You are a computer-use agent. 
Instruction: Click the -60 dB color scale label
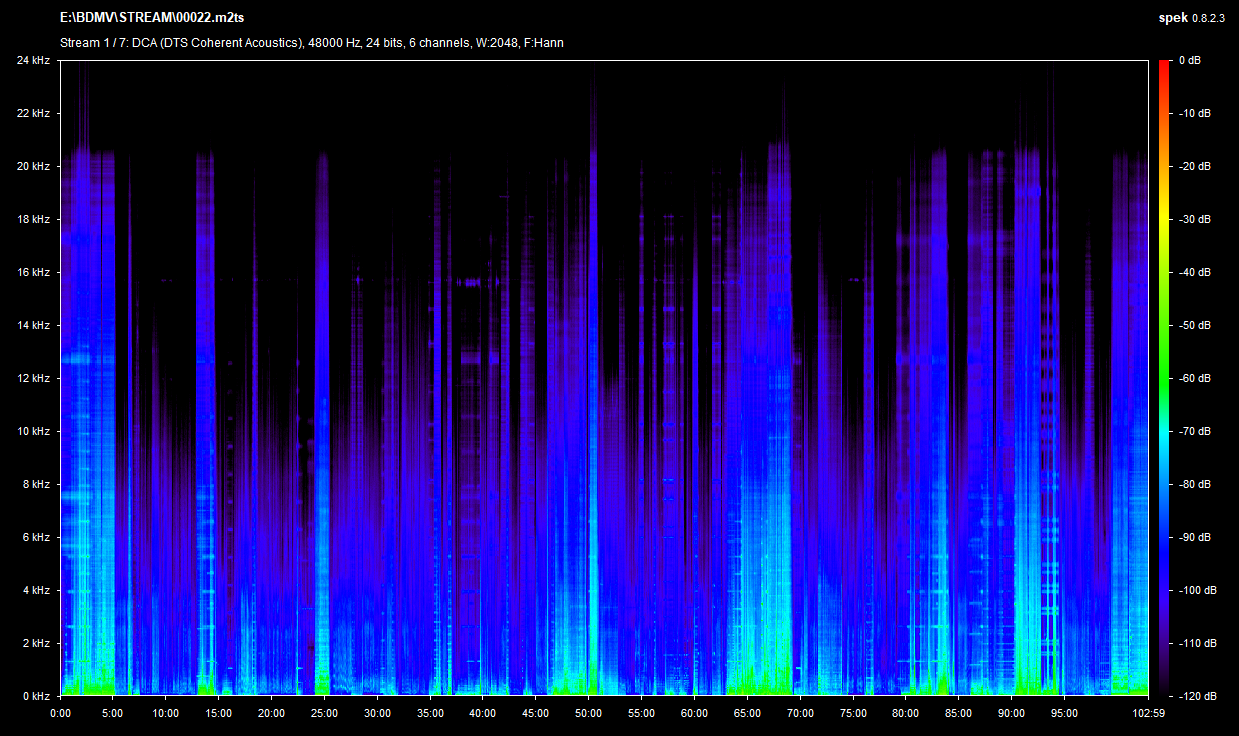point(1193,378)
